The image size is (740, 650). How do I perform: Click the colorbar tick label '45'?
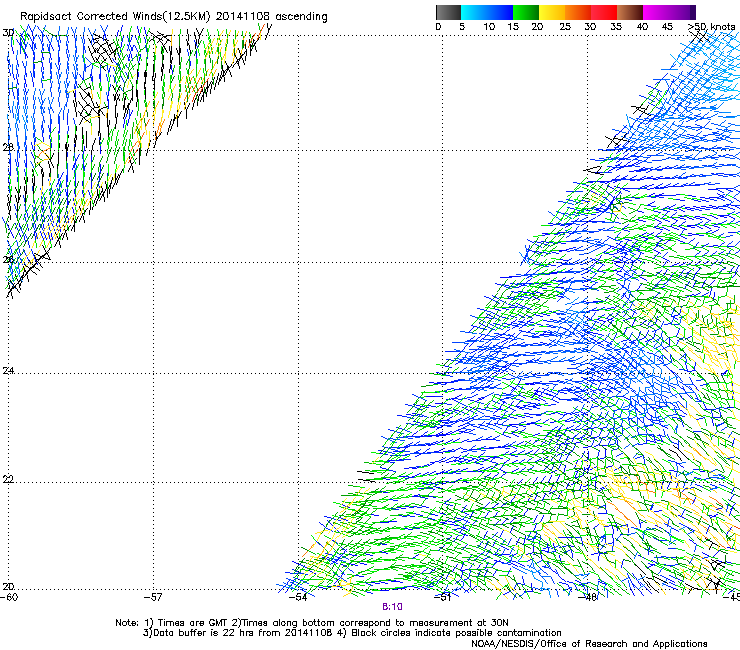pos(667,27)
